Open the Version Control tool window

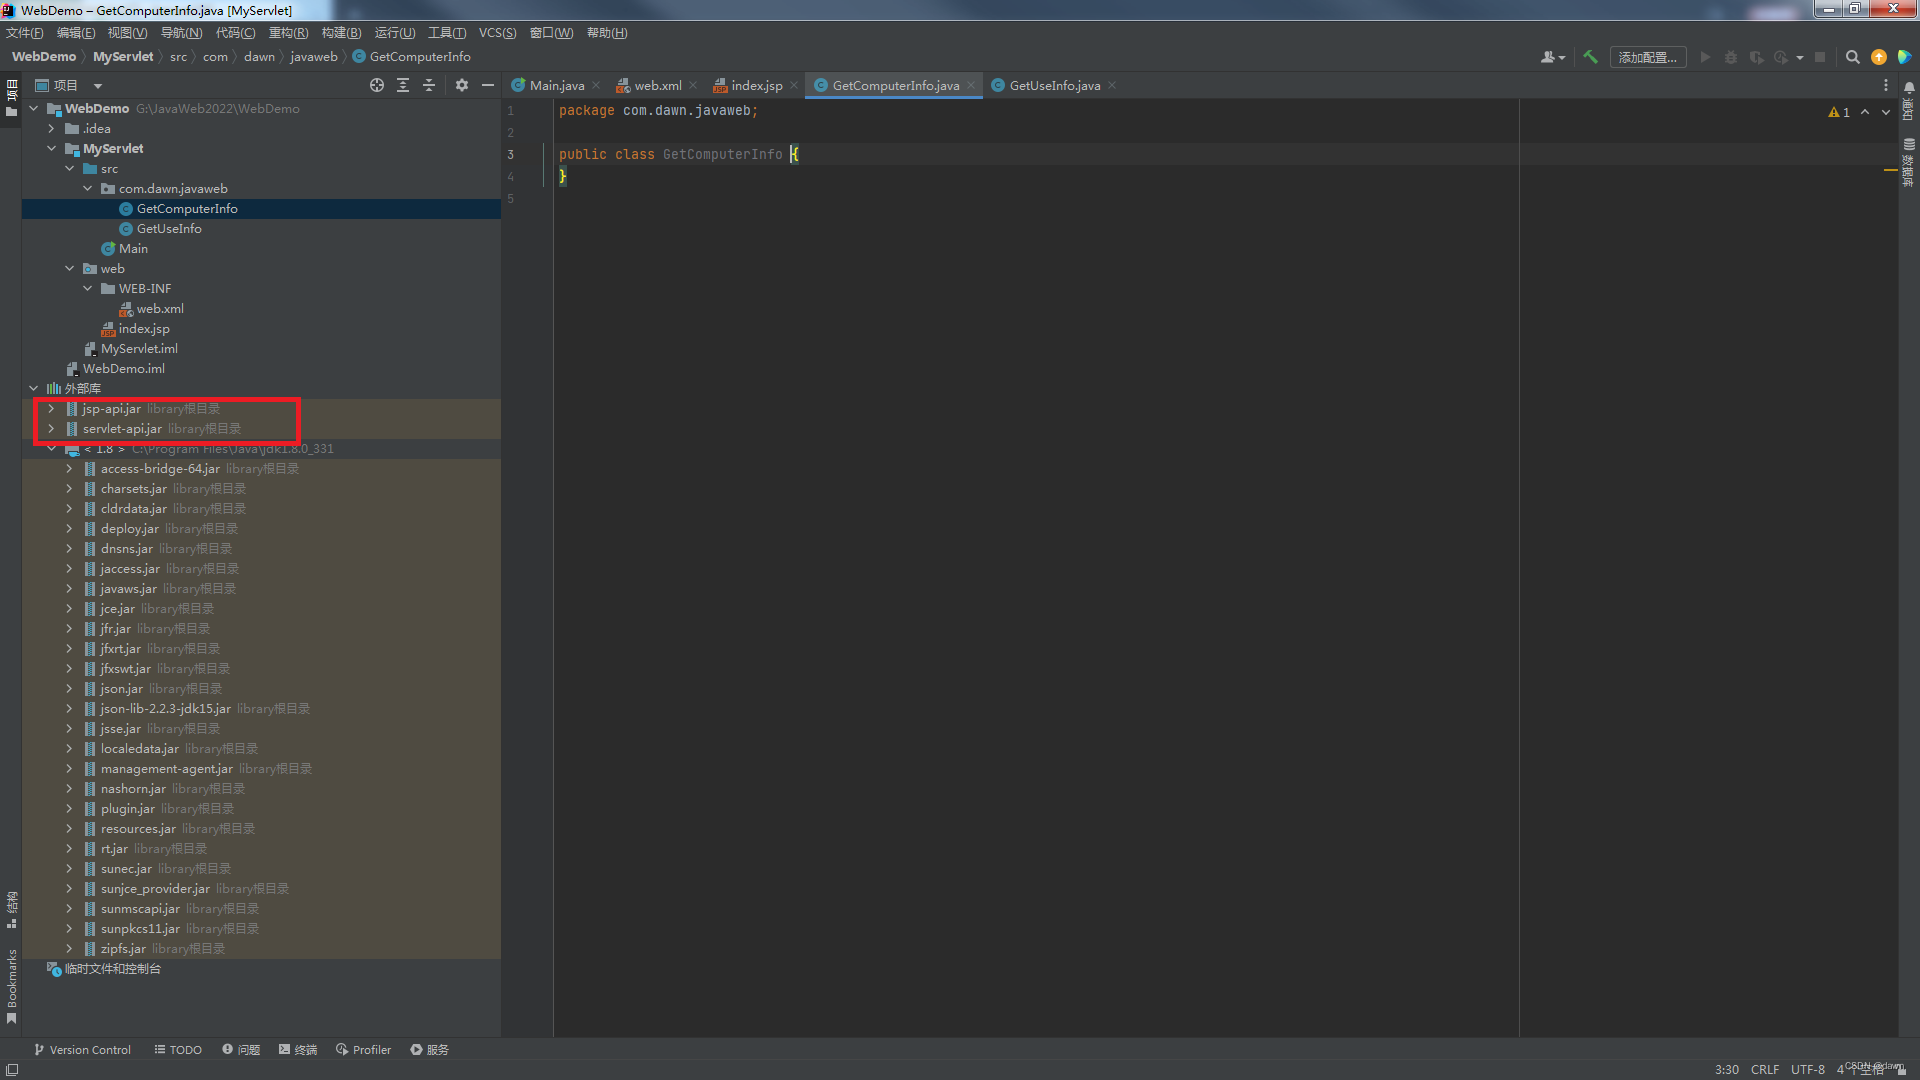pos(82,1050)
